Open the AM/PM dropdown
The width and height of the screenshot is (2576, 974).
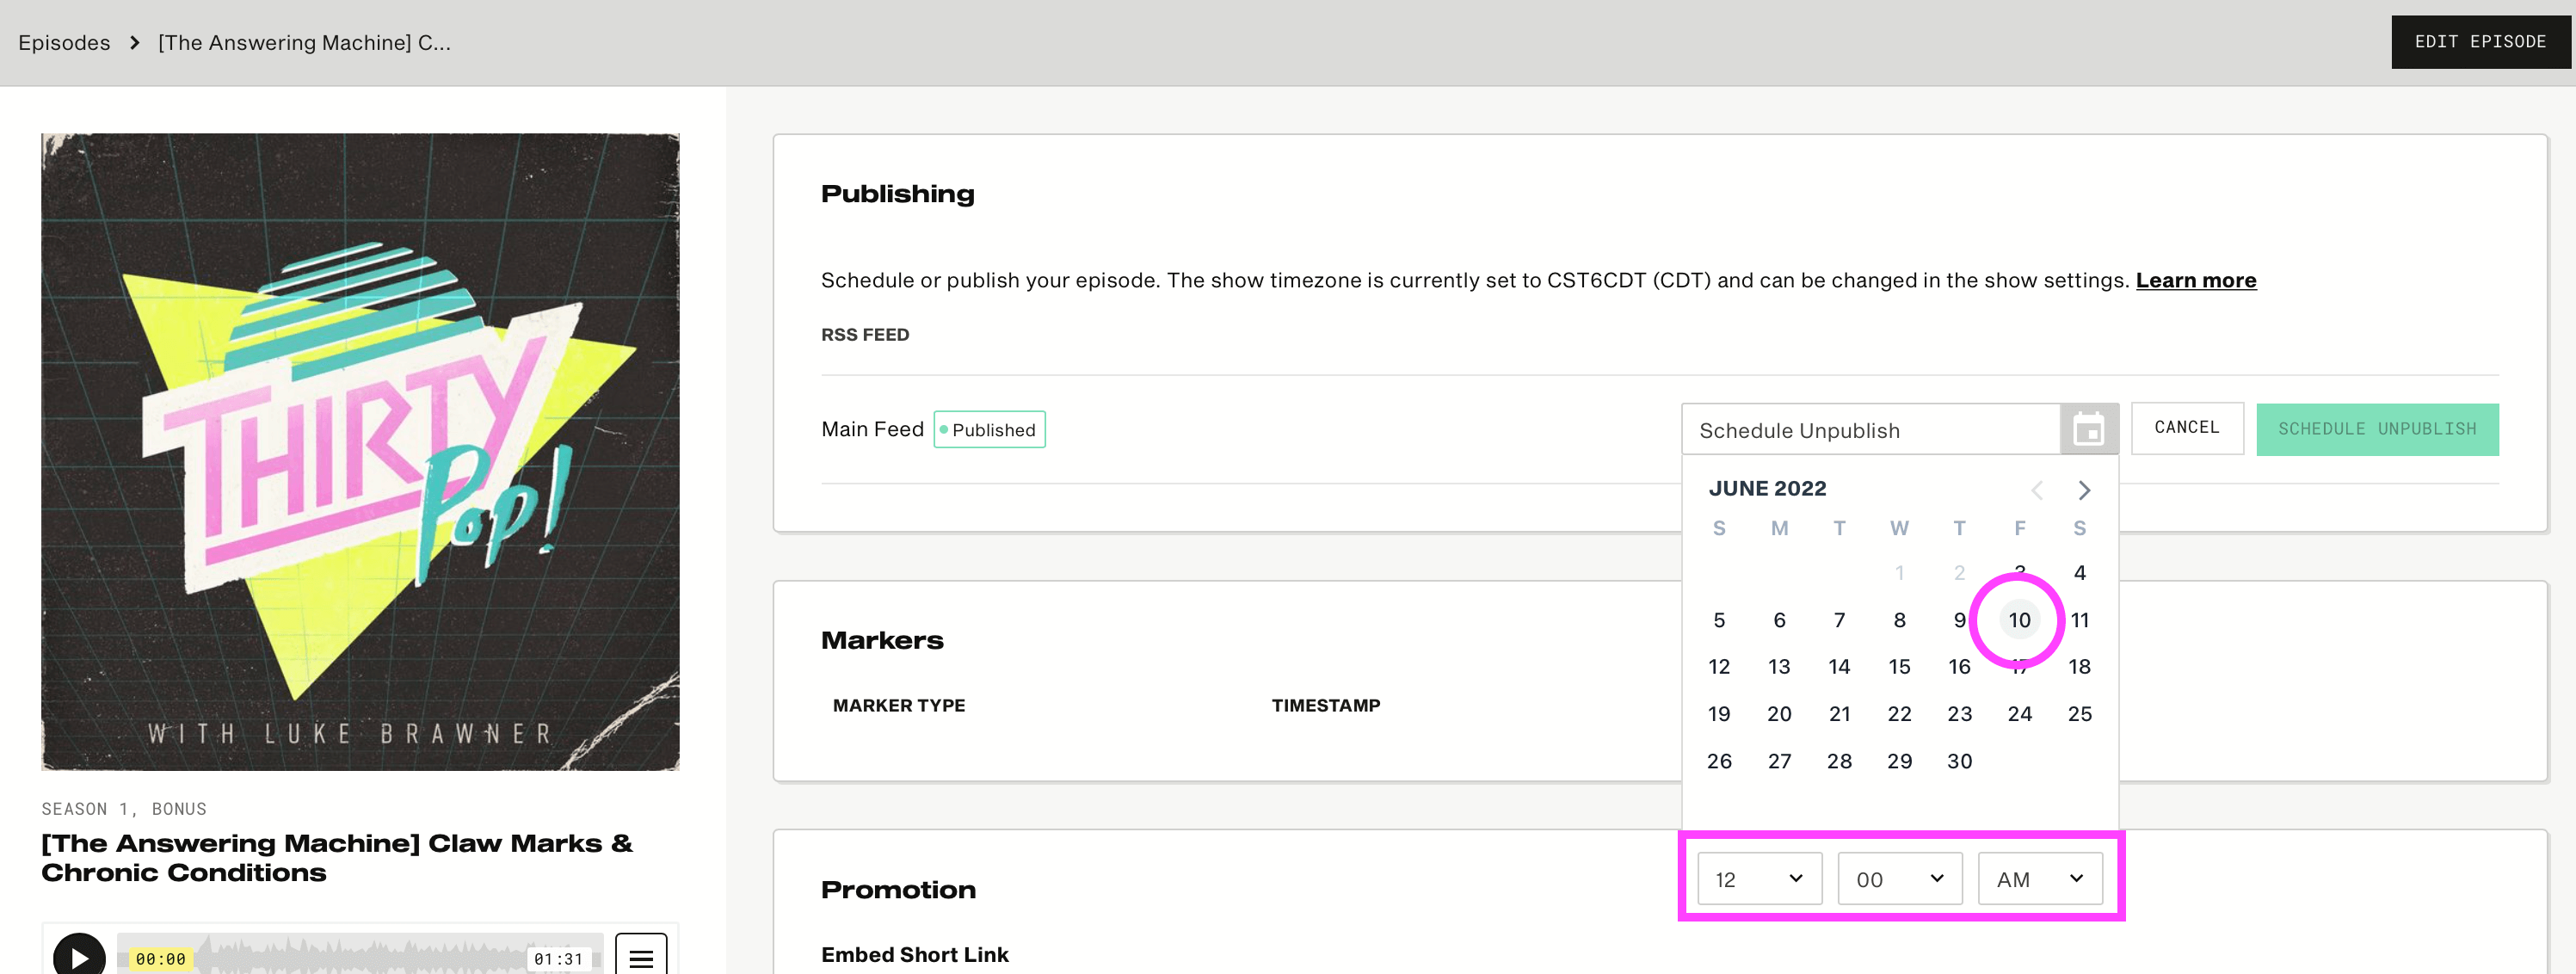coord(2040,879)
